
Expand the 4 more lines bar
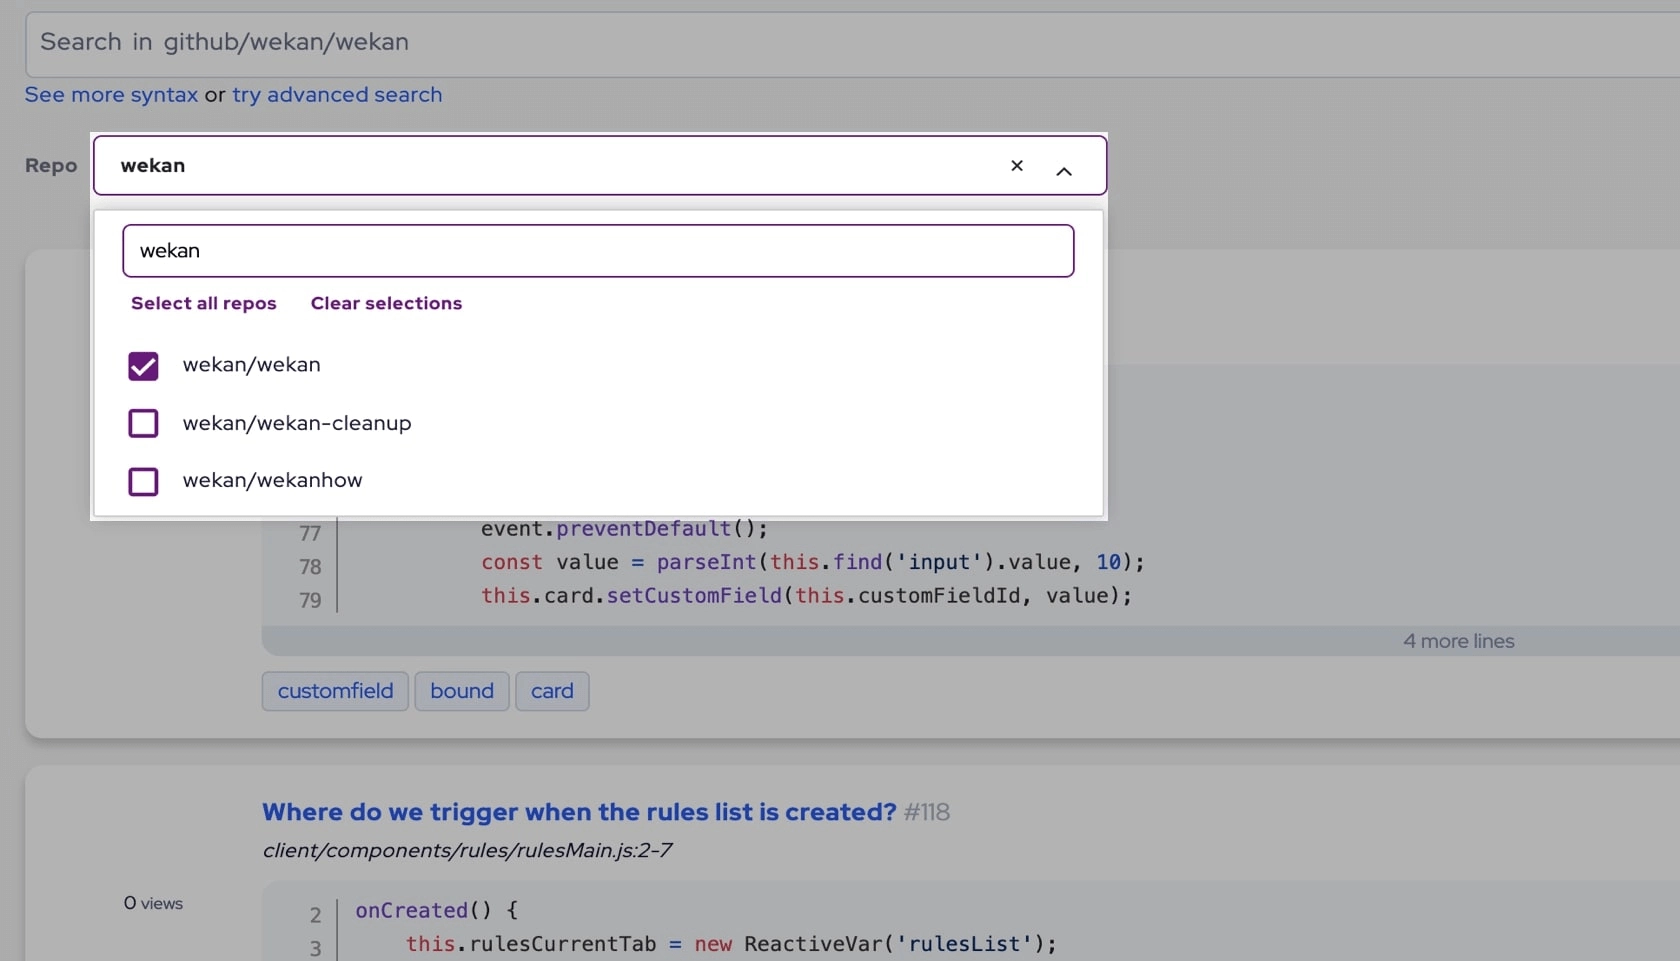[1457, 641]
